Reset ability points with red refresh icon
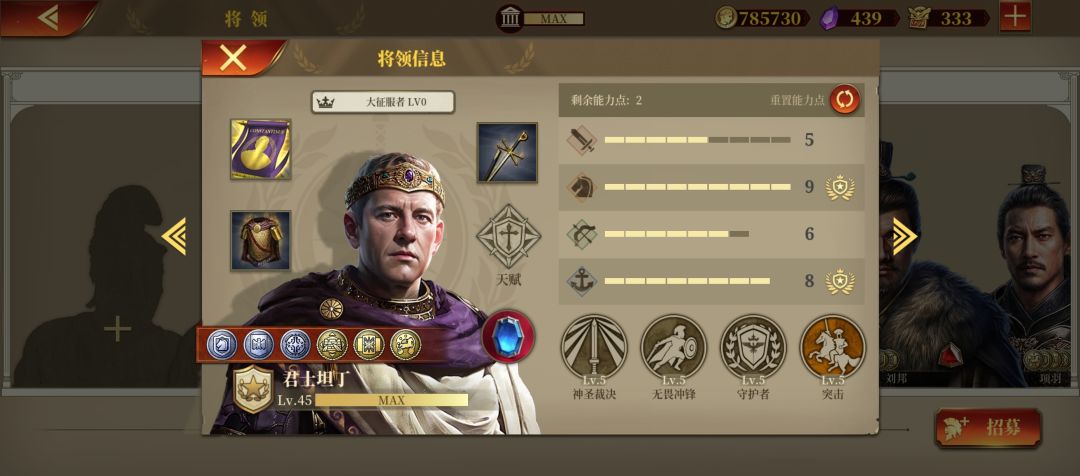This screenshot has height=476, width=1080. tap(844, 100)
